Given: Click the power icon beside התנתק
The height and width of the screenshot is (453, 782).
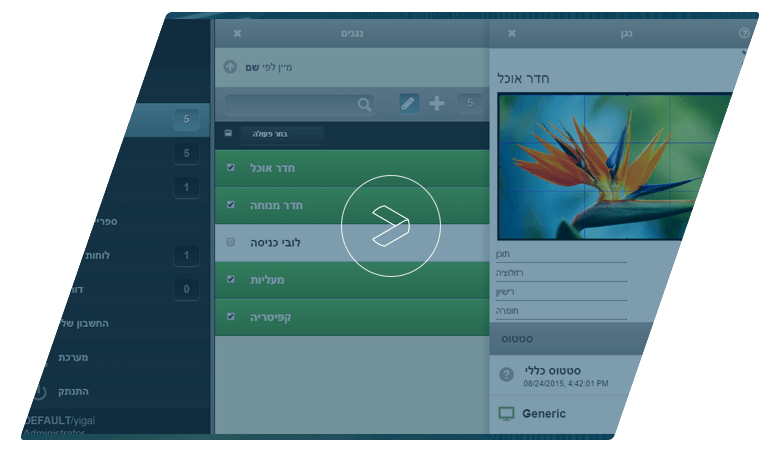Looking at the screenshot, I should [40, 392].
